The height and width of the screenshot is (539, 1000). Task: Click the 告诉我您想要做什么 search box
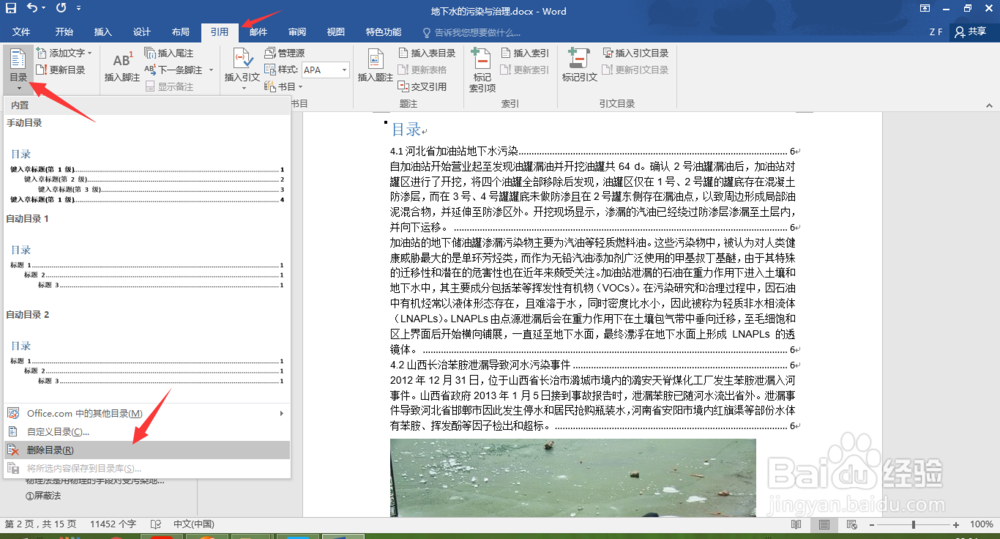pyautogui.click(x=472, y=32)
